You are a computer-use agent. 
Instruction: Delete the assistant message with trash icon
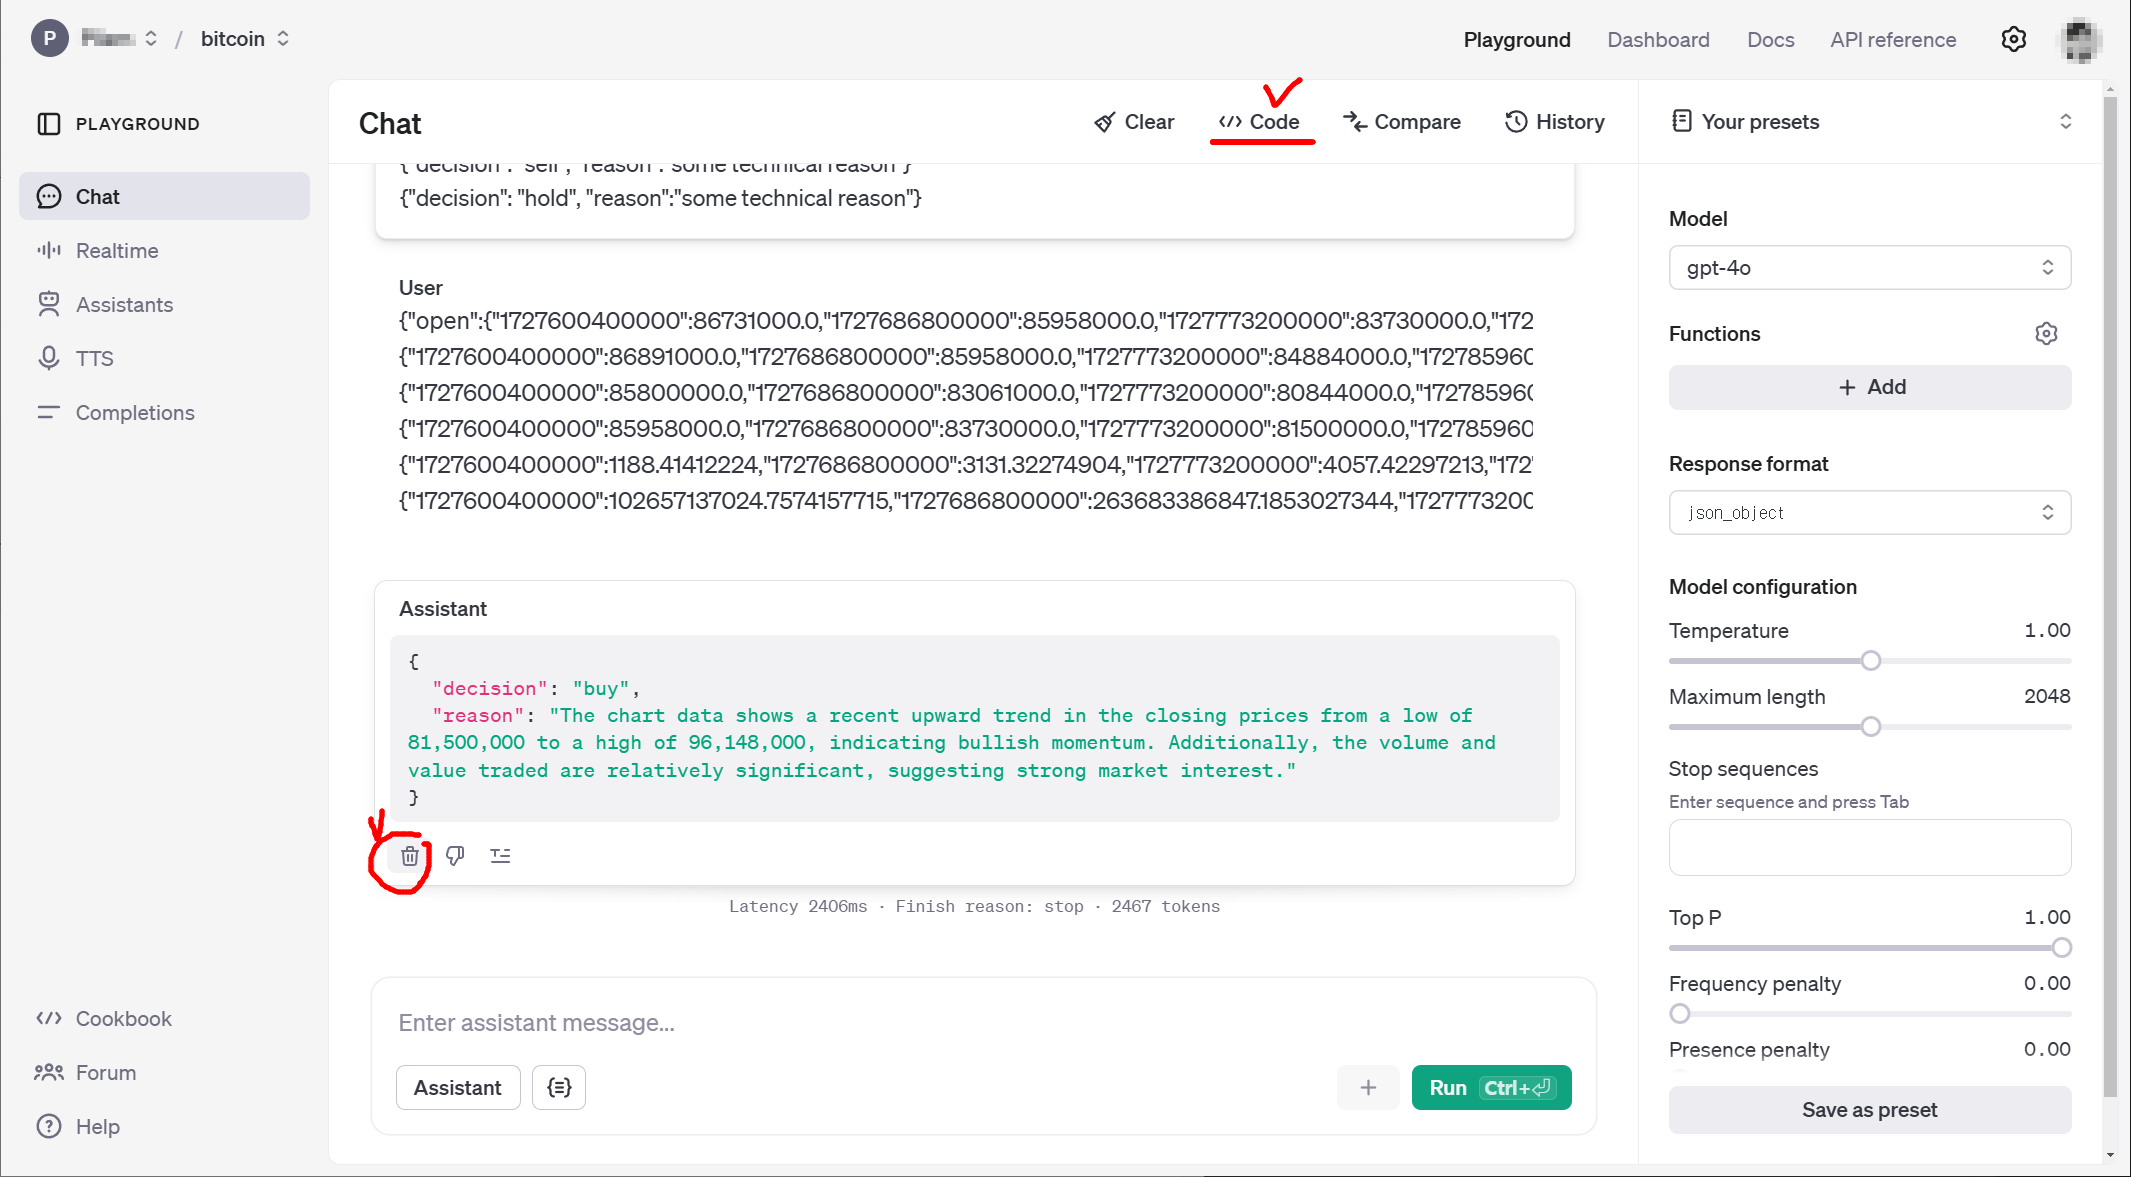click(x=410, y=856)
